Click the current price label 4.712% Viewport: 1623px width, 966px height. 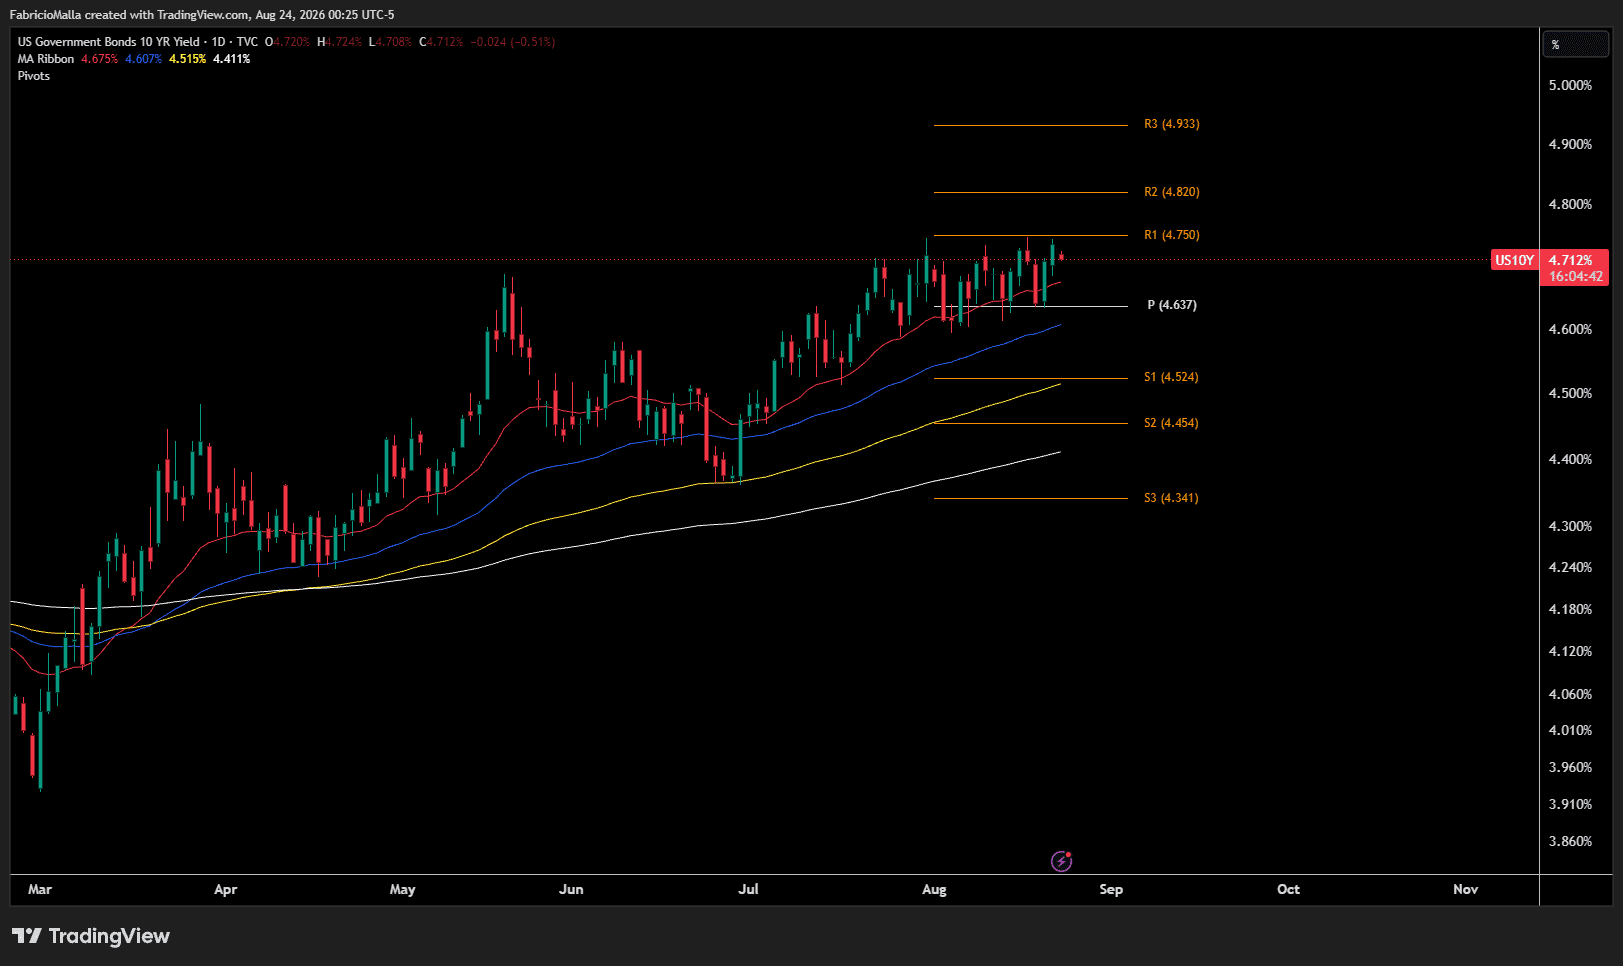1571,260
